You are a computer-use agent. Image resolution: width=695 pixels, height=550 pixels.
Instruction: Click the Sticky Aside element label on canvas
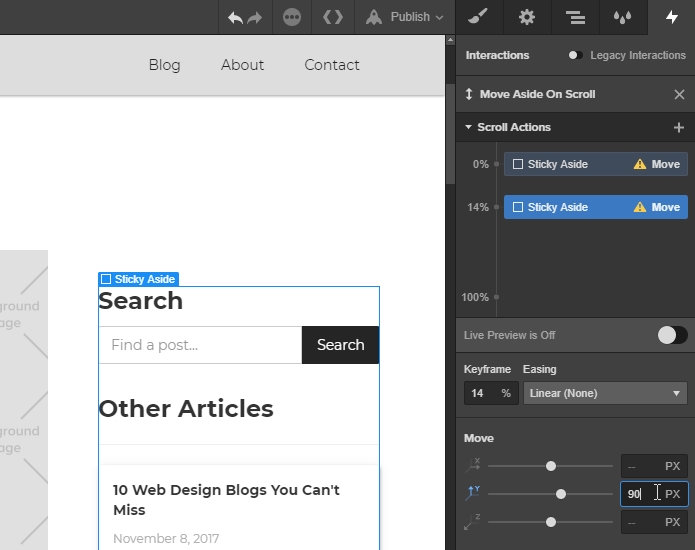[138, 279]
